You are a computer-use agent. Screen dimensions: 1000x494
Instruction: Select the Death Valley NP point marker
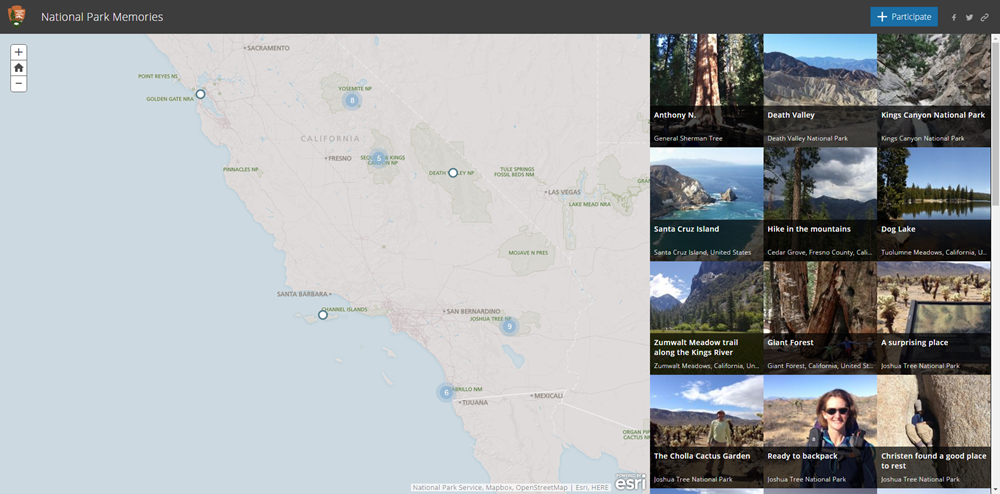(453, 173)
